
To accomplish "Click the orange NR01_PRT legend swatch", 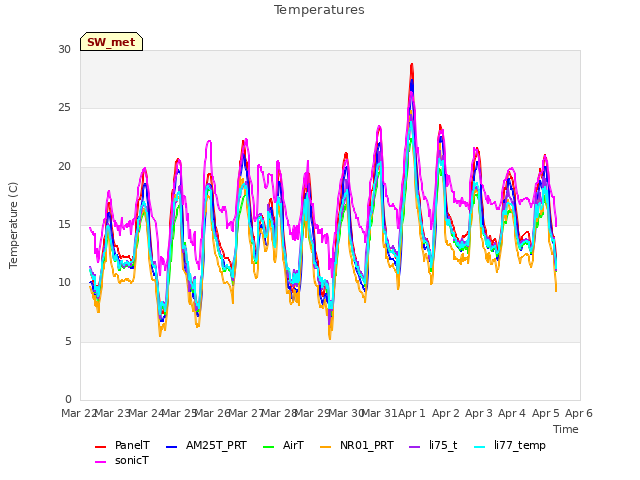I will [x=326, y=447].
